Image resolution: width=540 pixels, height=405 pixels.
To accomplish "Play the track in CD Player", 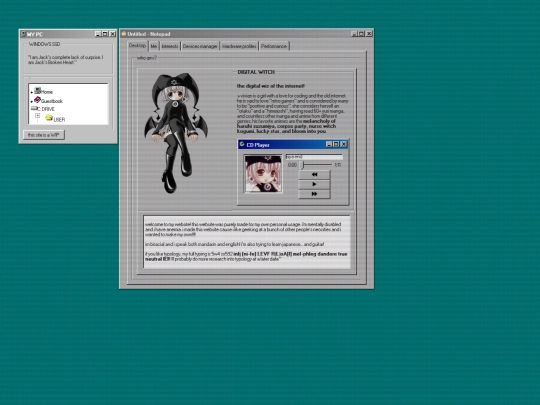I will pos(314,184).
